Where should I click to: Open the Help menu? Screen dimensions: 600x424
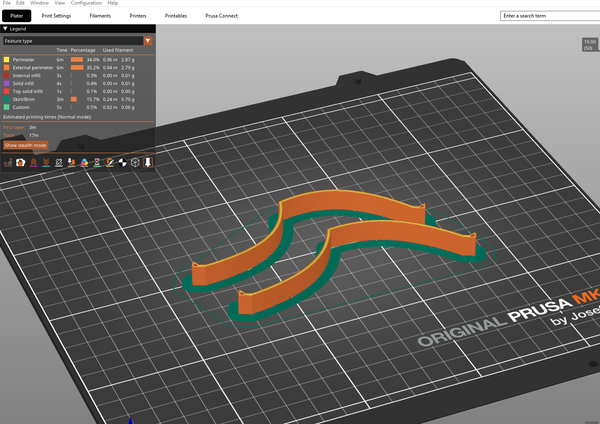click(x=112, y=3)
